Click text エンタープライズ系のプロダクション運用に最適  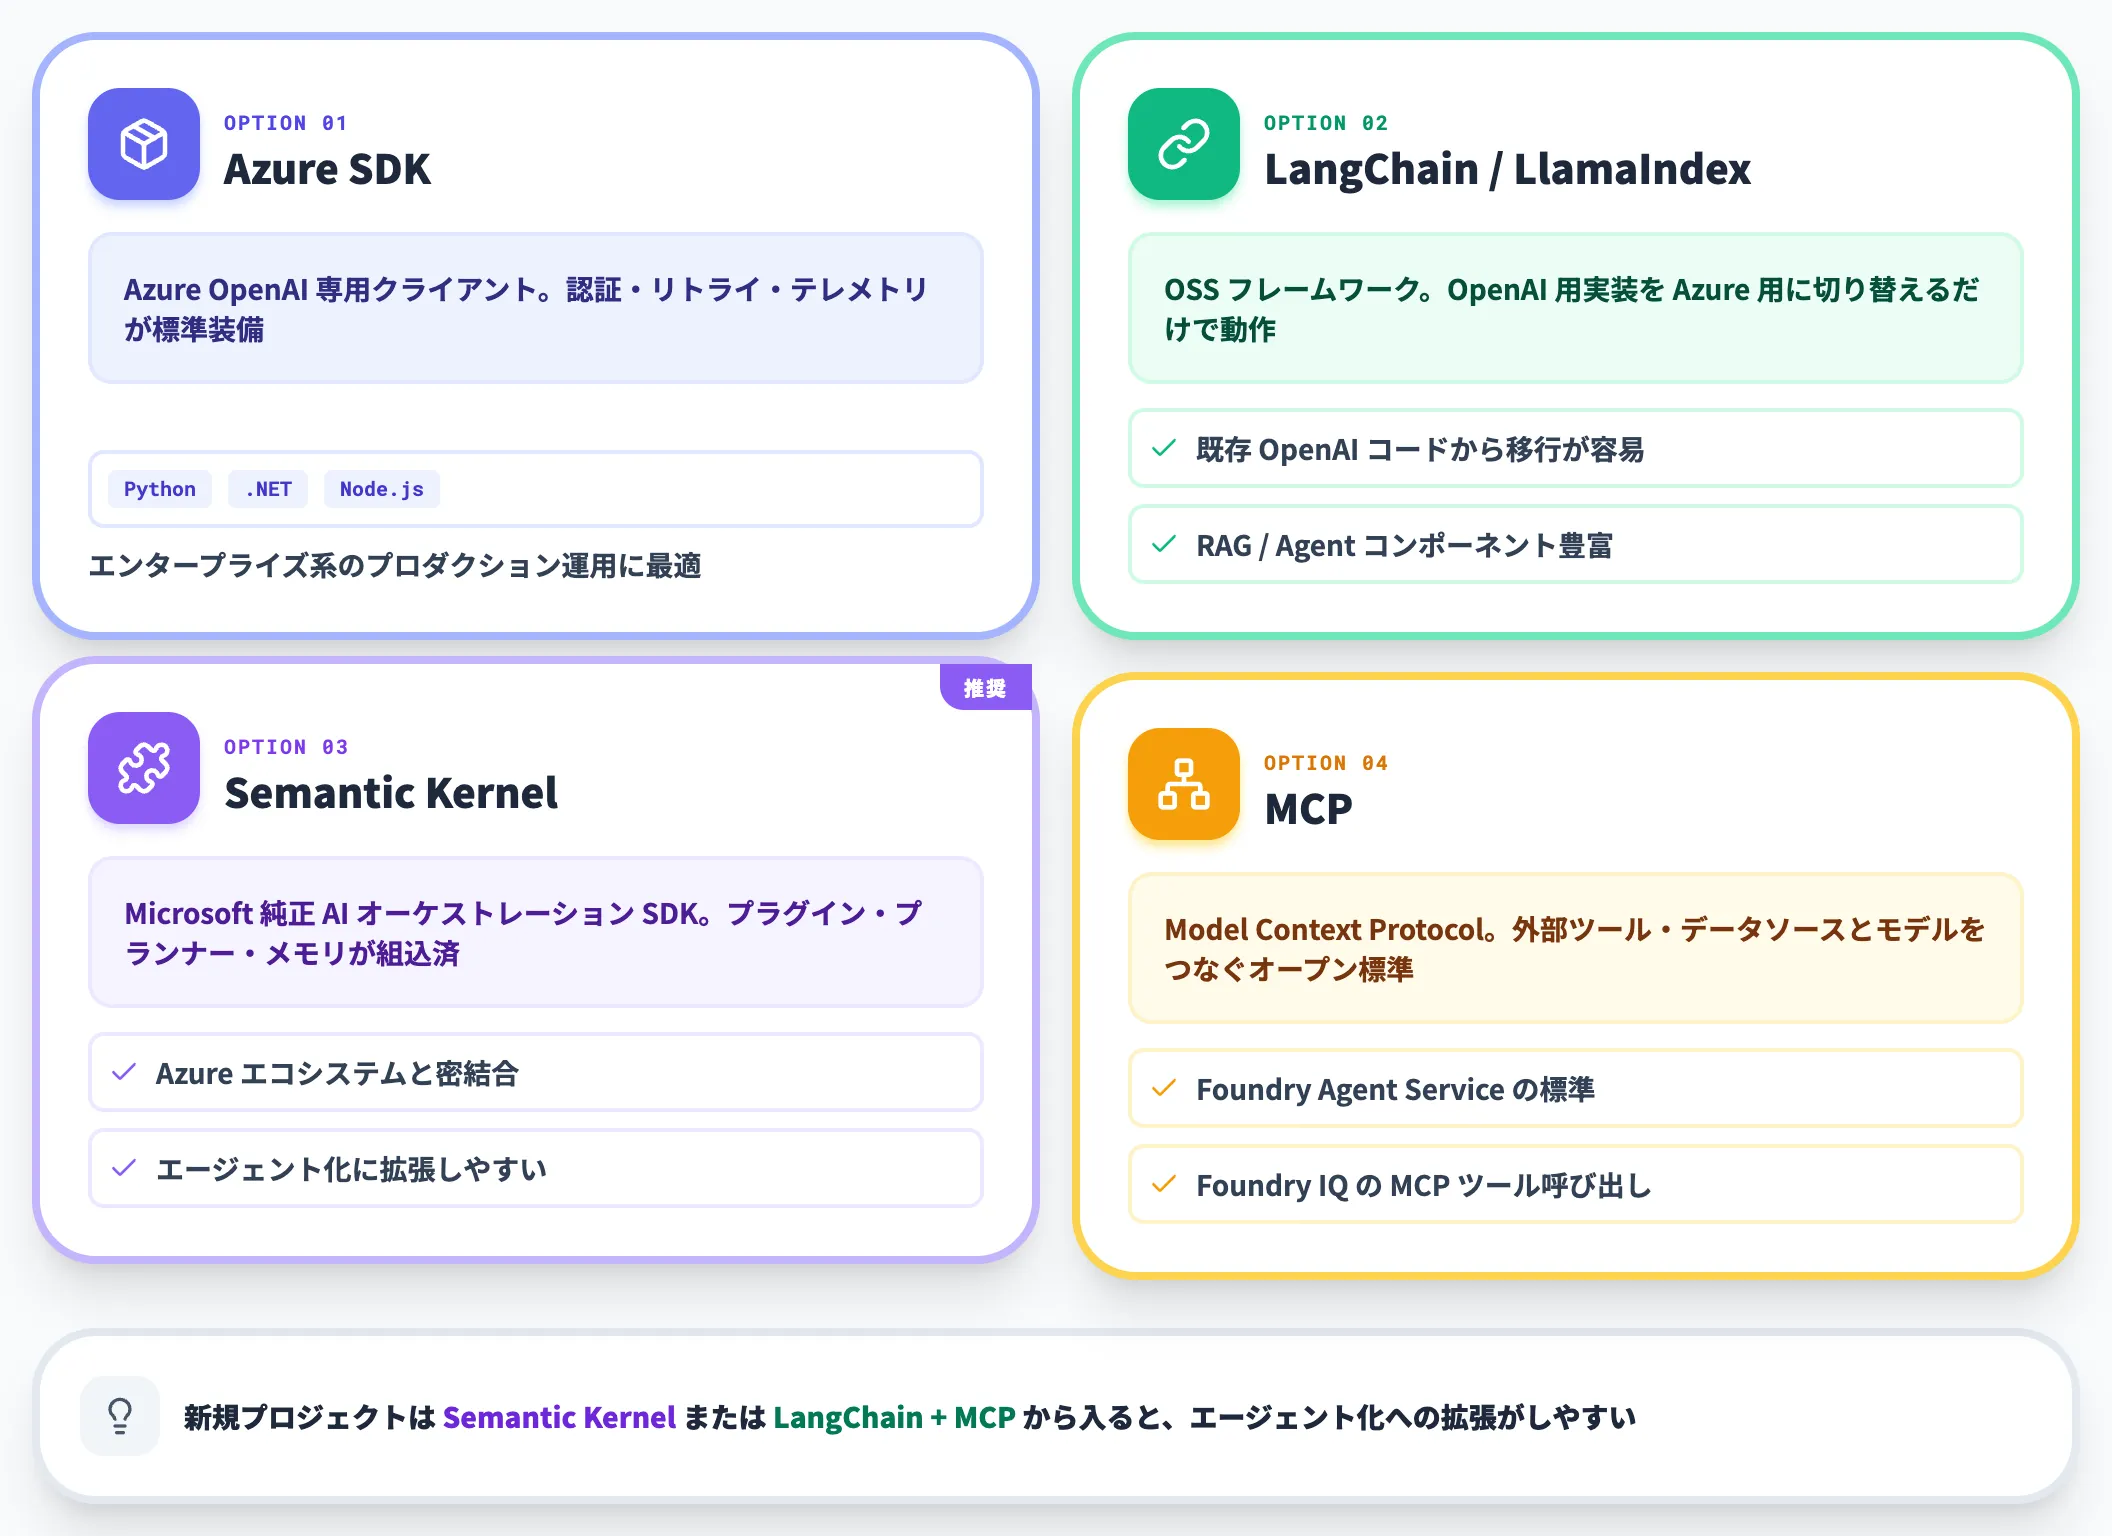[395, 566]
